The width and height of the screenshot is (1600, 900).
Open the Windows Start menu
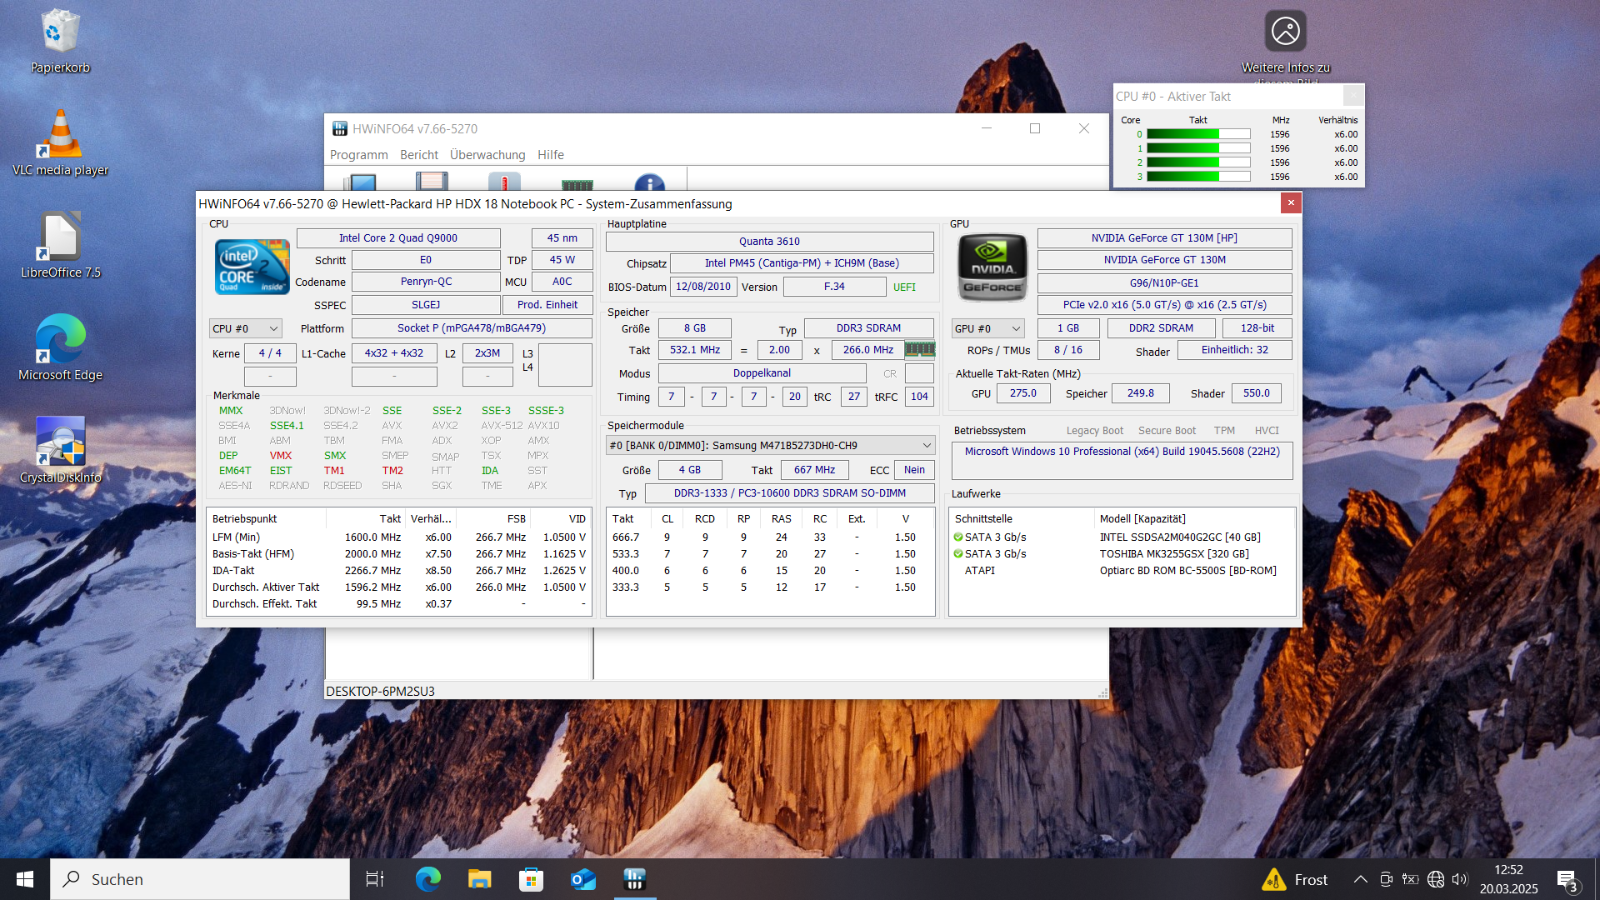click(x=25, y=879)
